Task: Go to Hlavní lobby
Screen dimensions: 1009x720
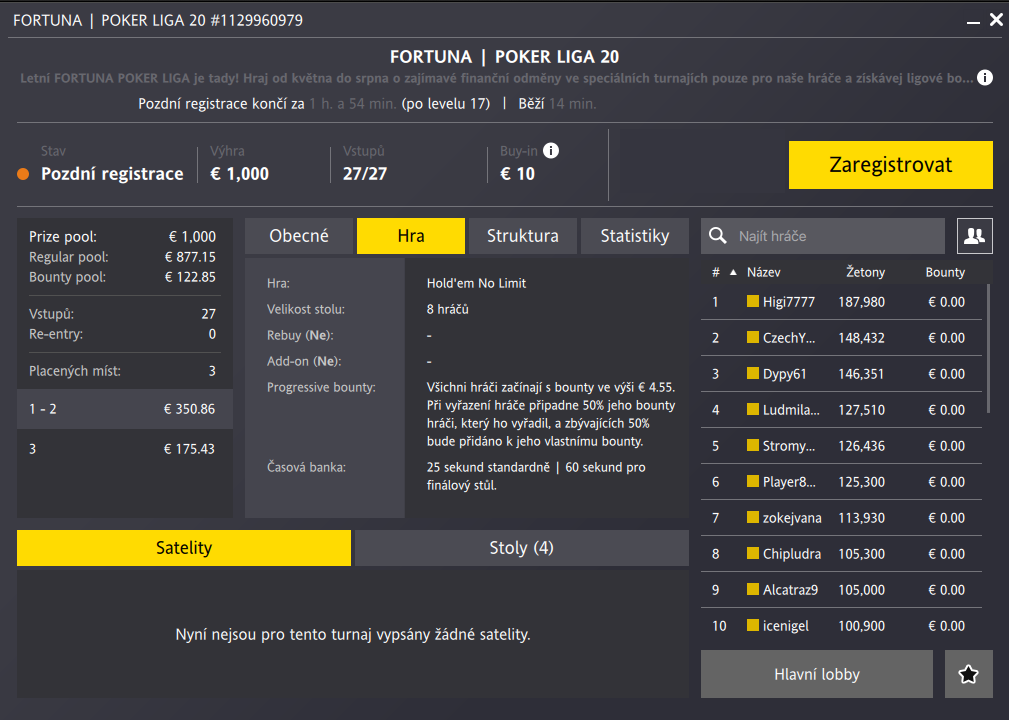Action: pos(816,674)
